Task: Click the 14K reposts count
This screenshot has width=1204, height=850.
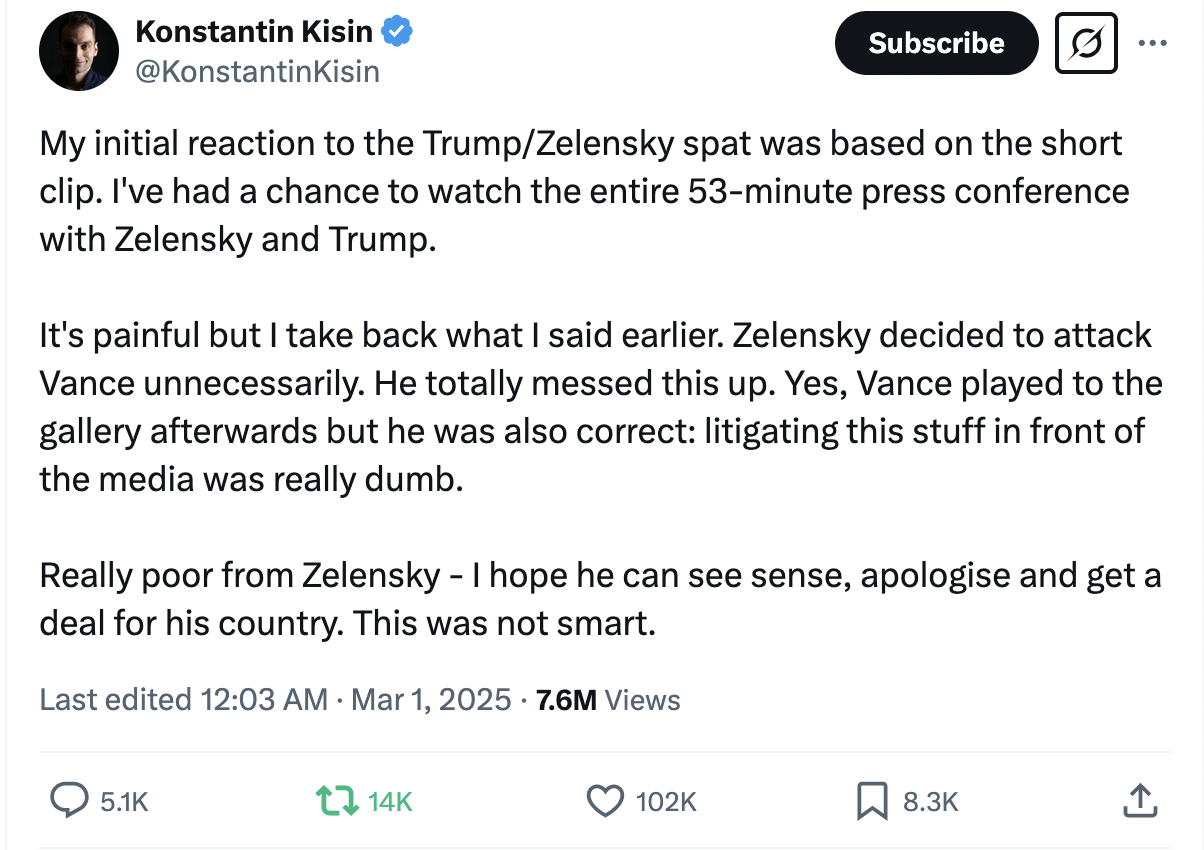Action: (389, 801)
